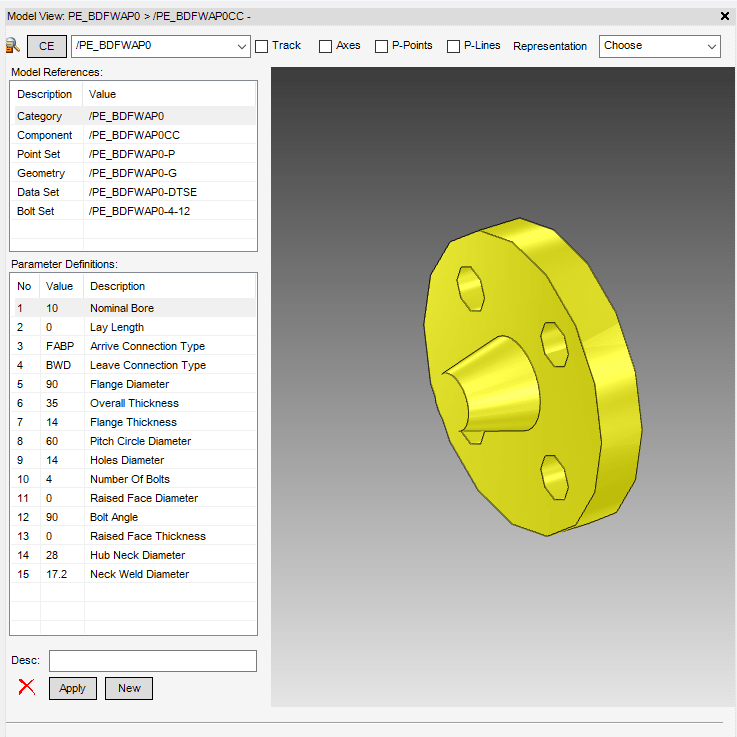Click the Apply button

(x=73, y=688)
